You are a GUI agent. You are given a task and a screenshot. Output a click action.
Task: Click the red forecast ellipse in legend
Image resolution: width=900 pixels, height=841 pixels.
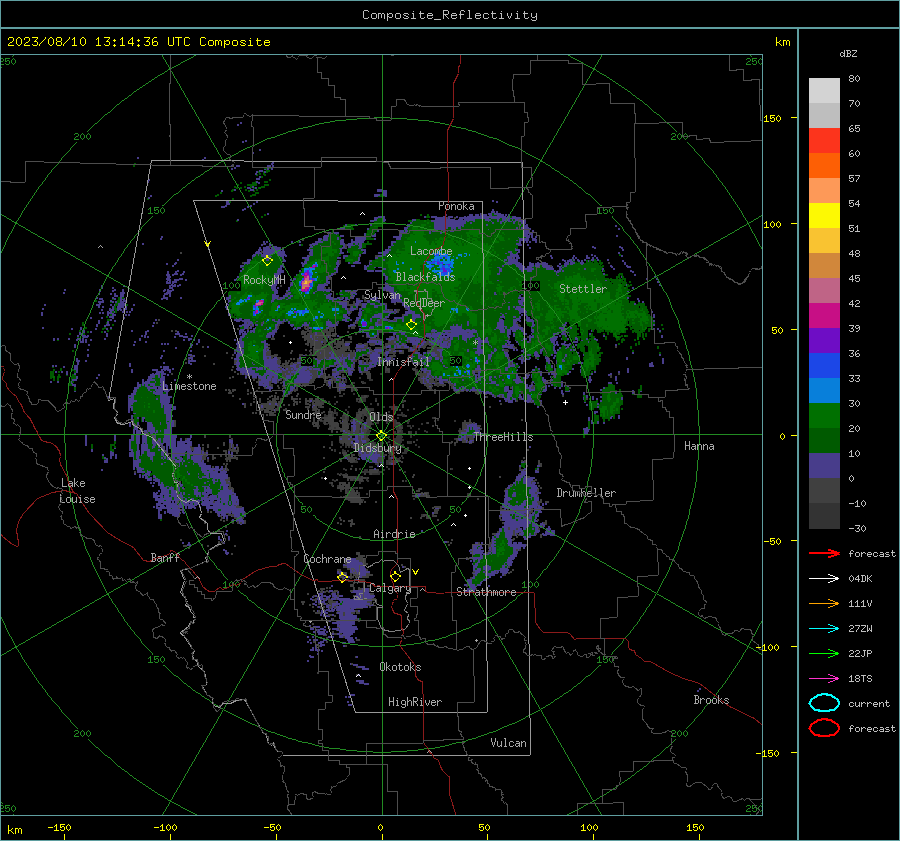point(824,728)
